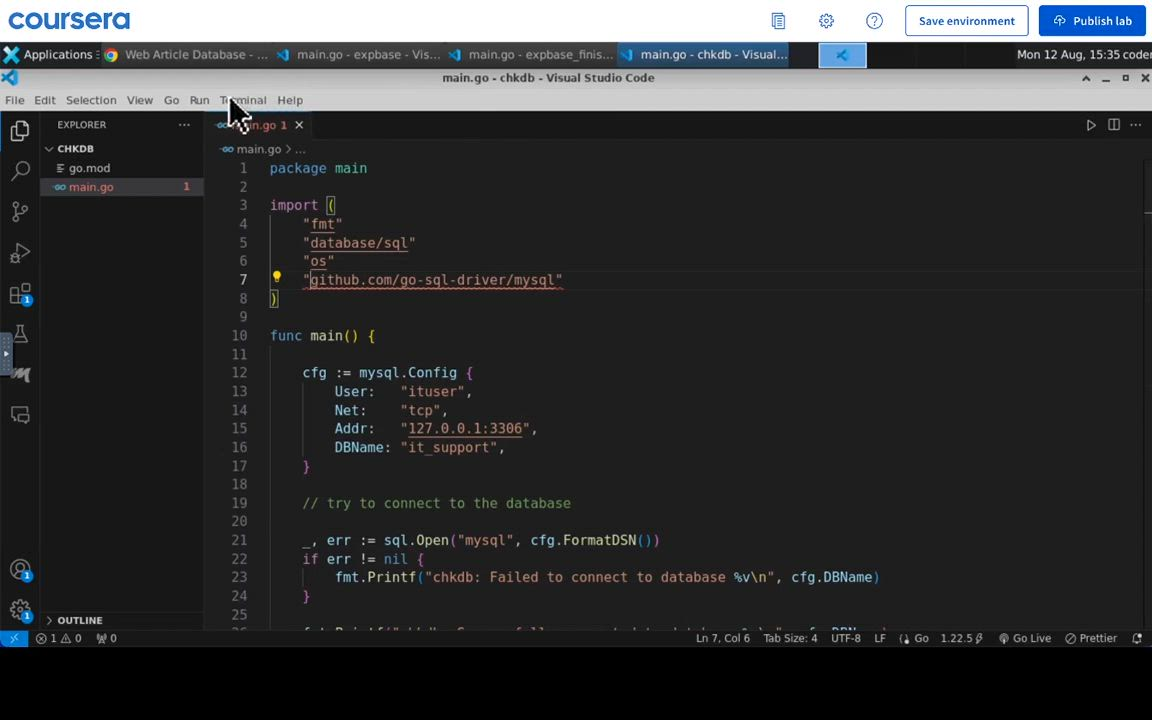
Task: Select go.mod file in Explorer
Action: point(89,168)
